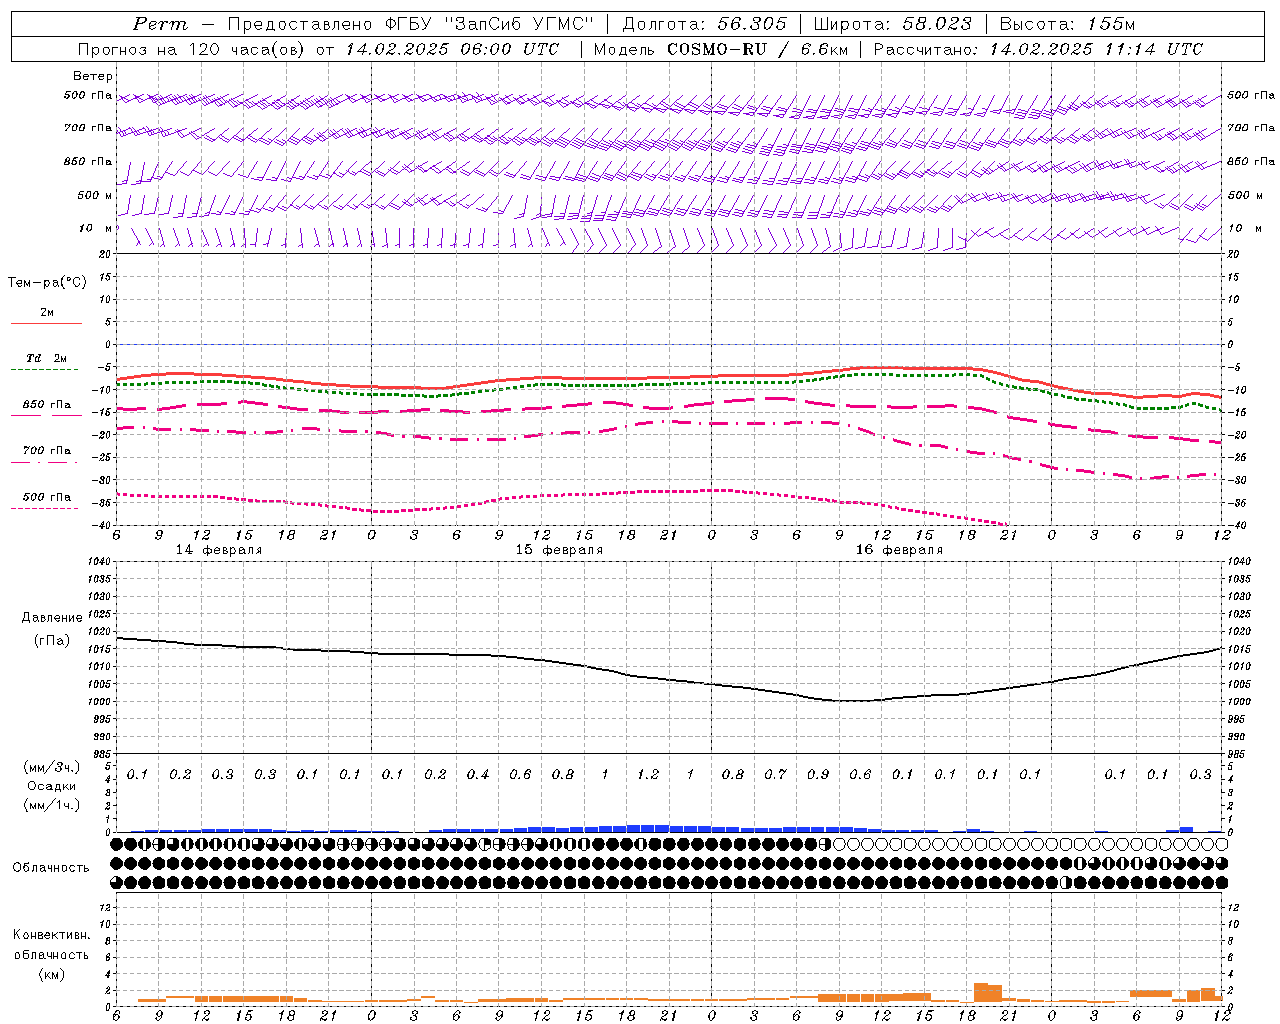Click the "700 гПа" temperature legend entry
This screenshot has width=1280, height=1024.
[47, 451]
